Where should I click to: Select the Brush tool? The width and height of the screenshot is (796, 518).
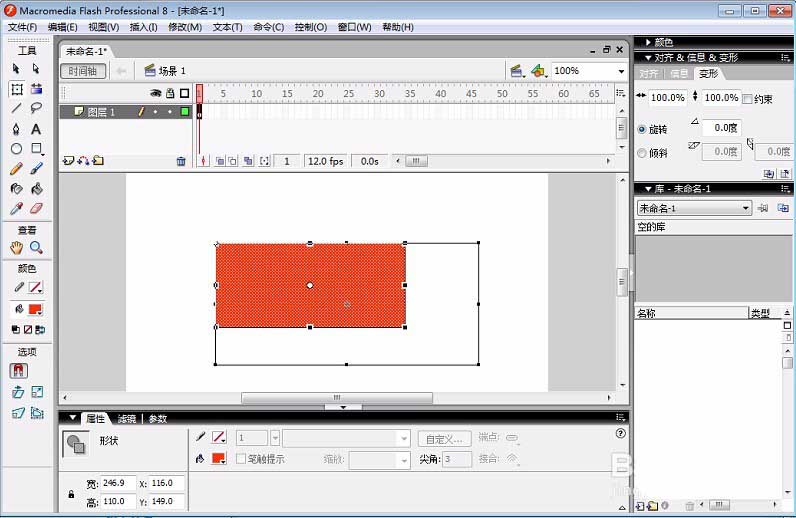tap(36, 169)
